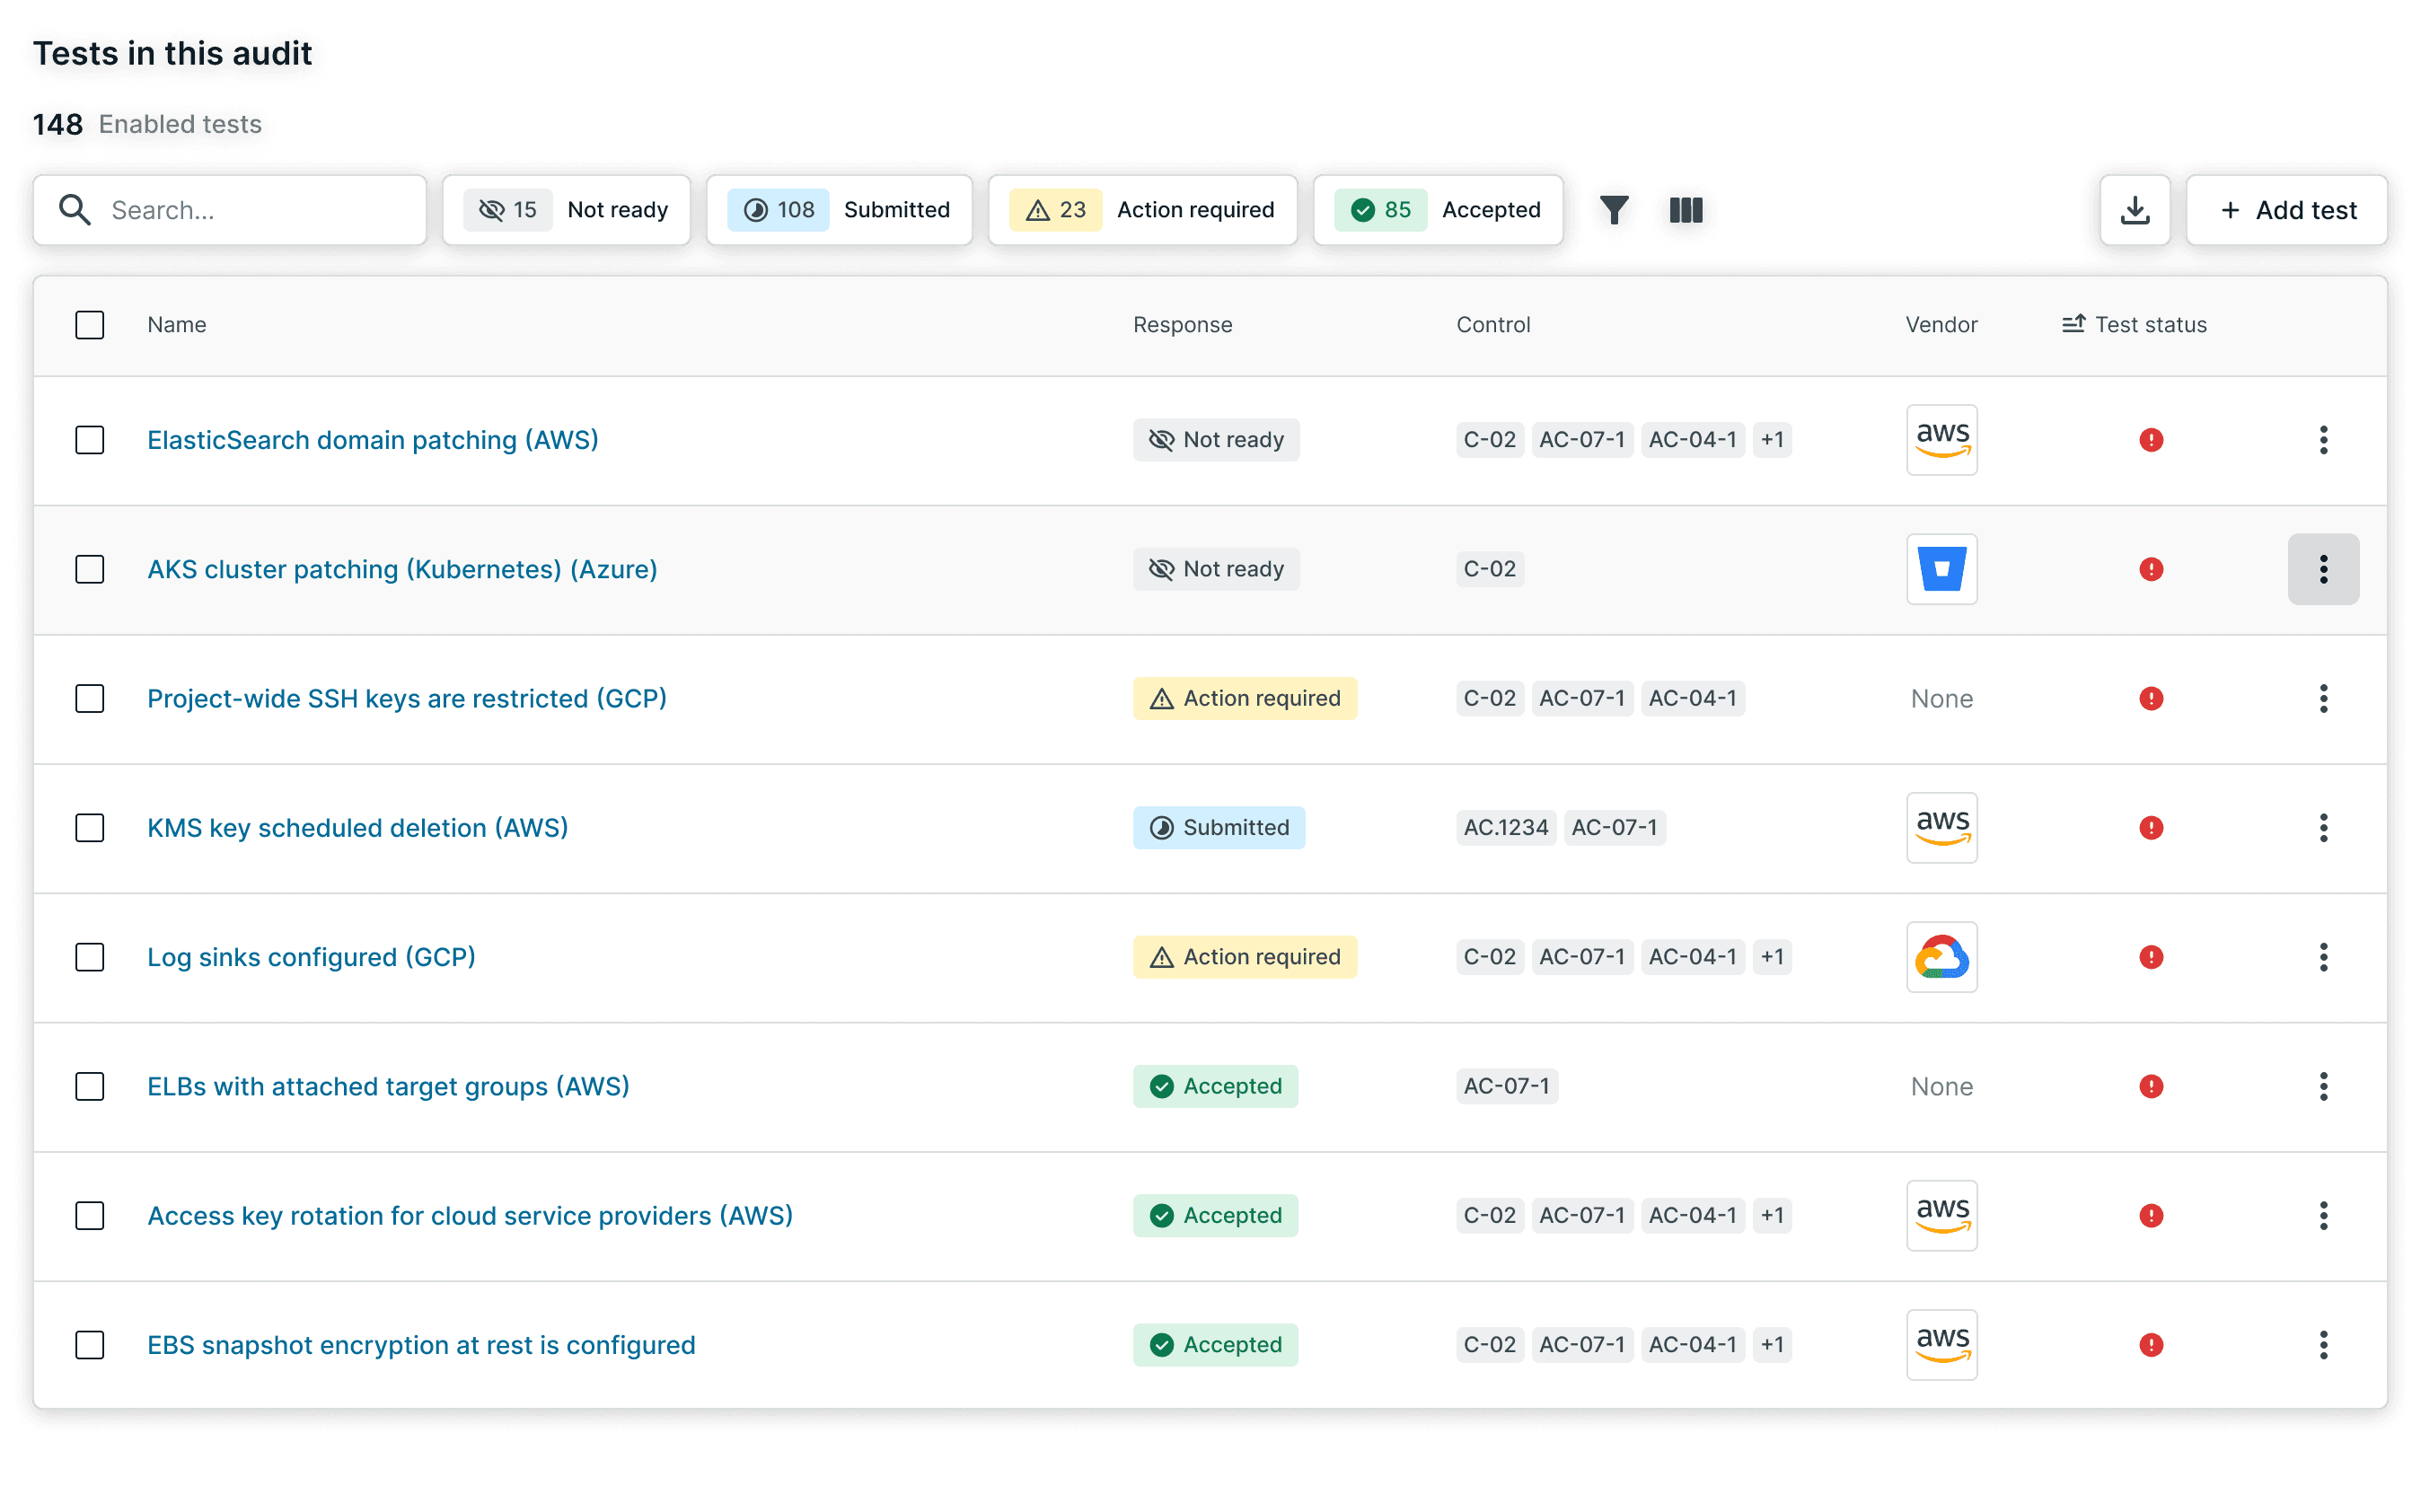
Task: Click the Bitbucket vendor icon in AKS row
Action: coord(1941,569)
